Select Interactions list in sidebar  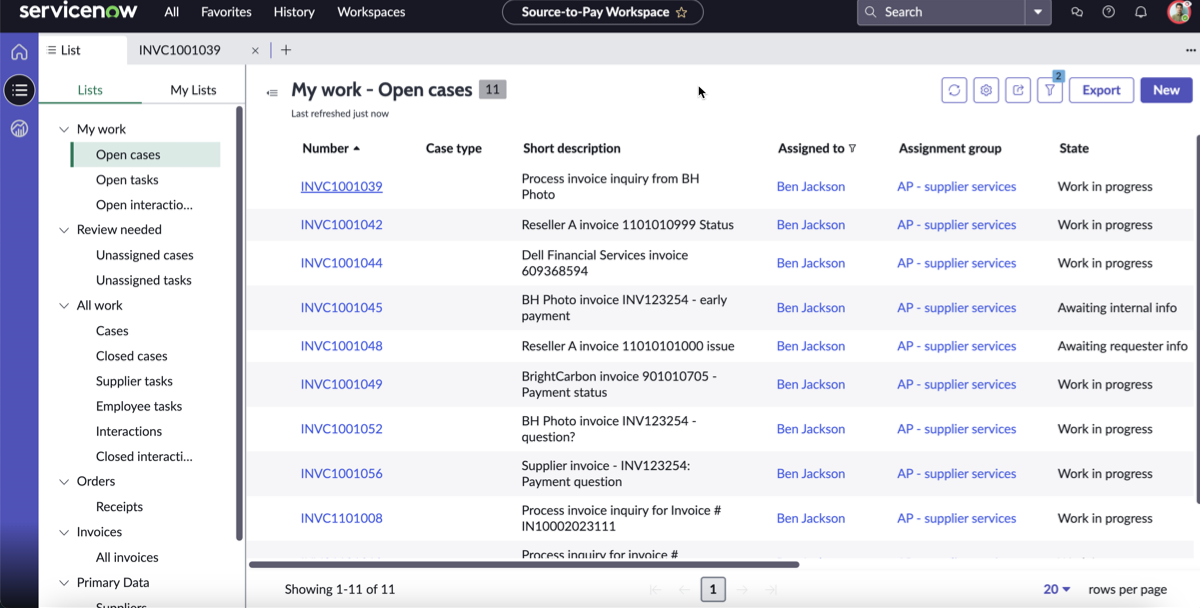(x=128, y=432)
